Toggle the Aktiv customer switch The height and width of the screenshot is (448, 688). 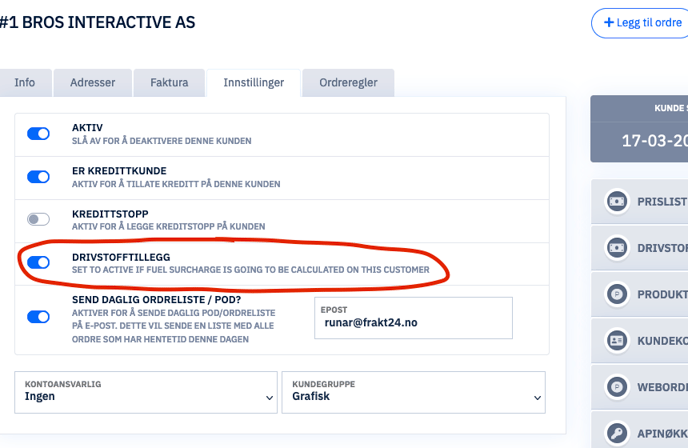pos(38,134)
